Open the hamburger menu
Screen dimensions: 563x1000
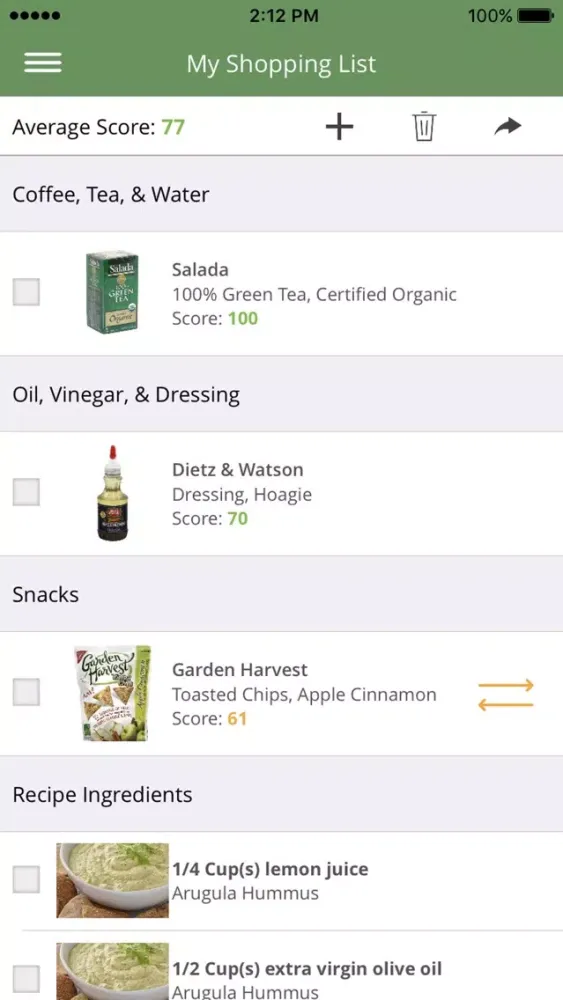point(43,63)
